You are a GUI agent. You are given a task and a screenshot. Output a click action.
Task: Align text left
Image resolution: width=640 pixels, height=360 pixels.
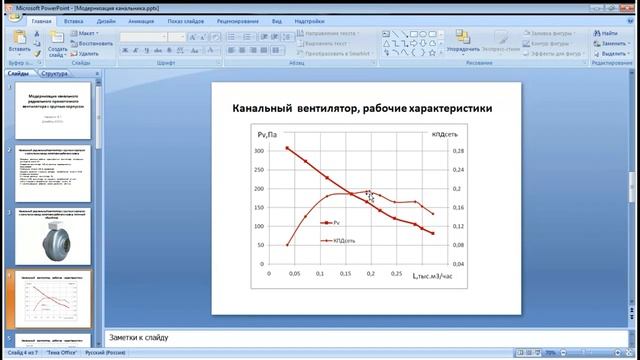click(231, 50)
